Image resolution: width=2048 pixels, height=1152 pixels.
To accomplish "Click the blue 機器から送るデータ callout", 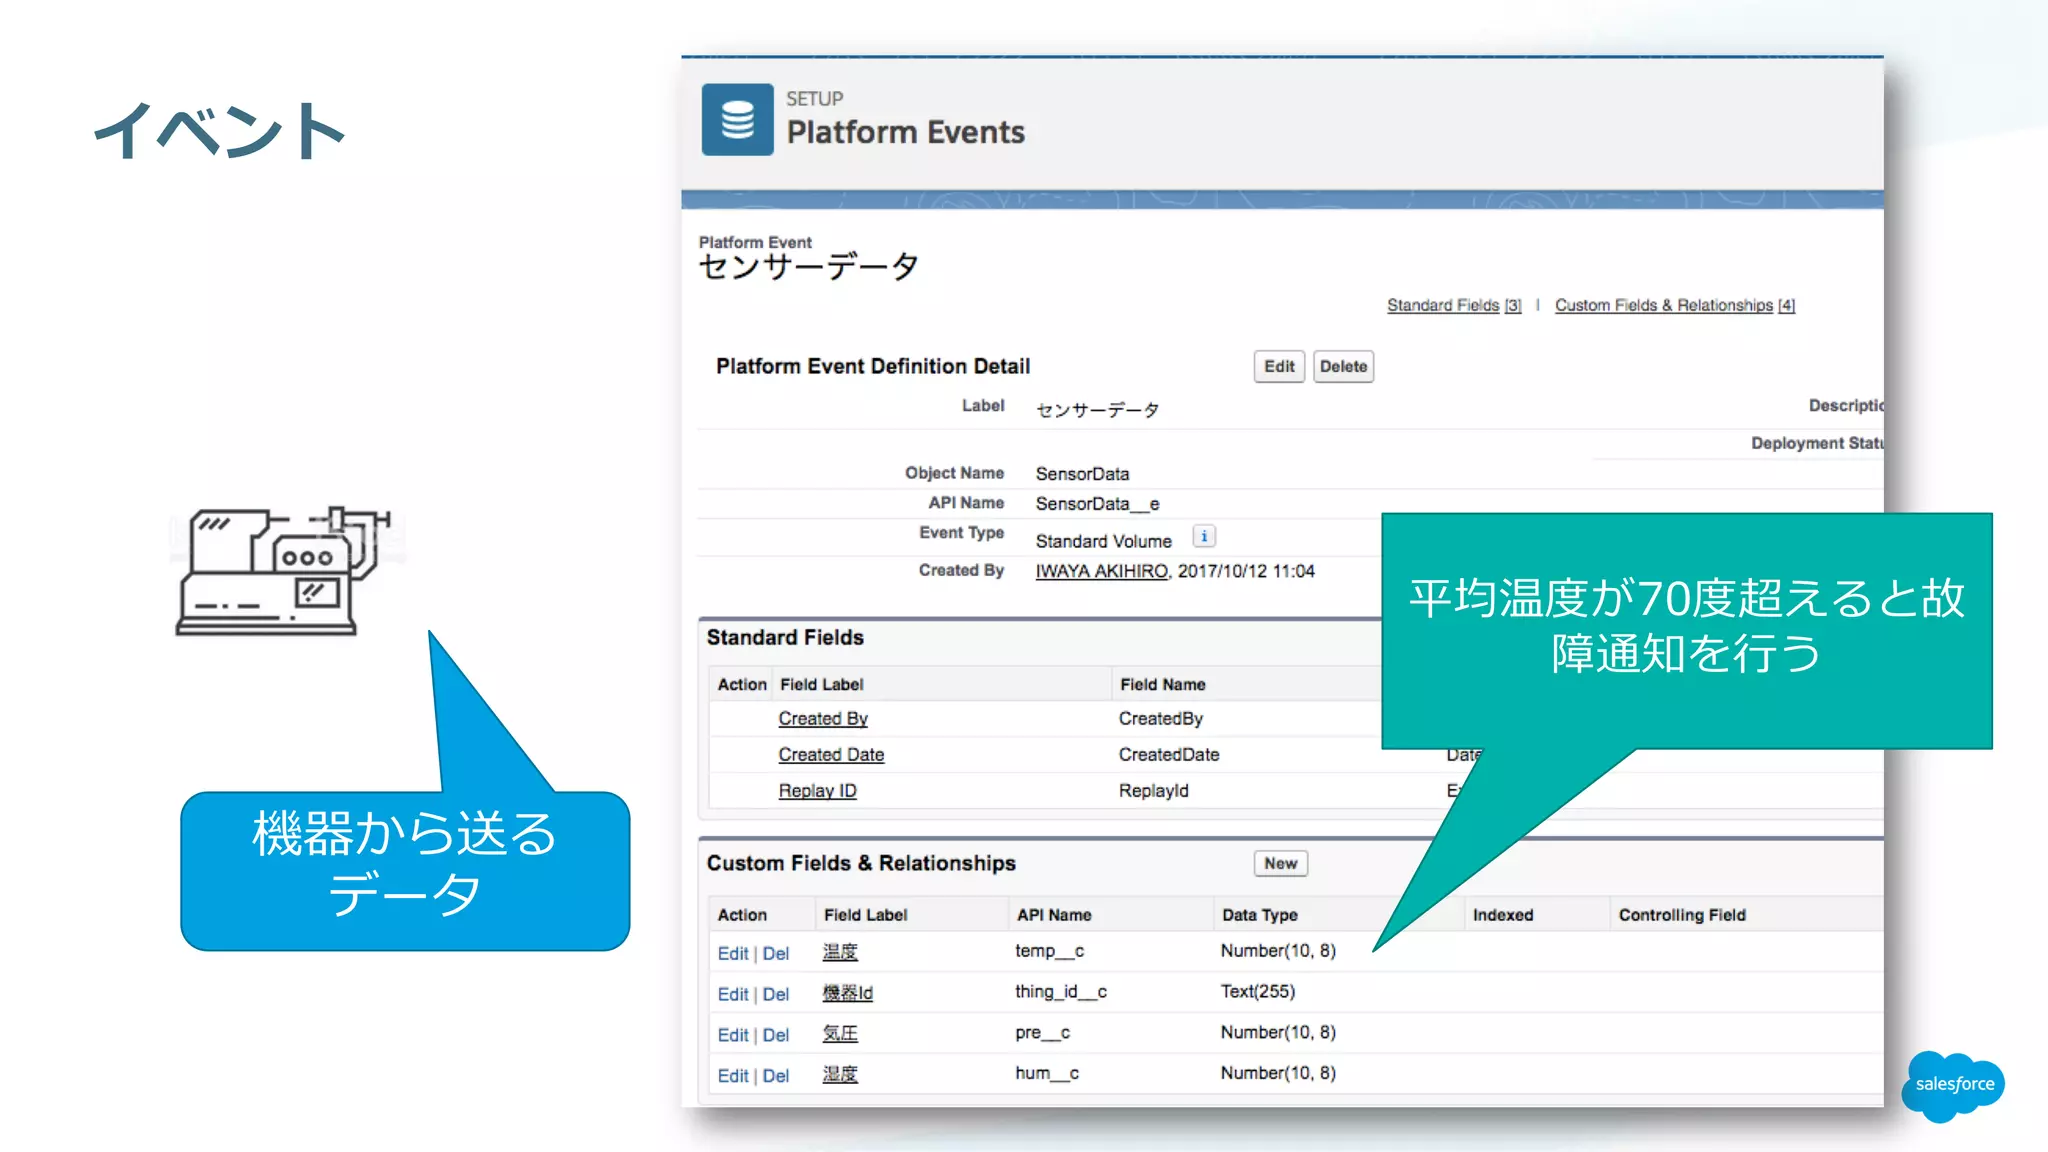I will point(405,868).
